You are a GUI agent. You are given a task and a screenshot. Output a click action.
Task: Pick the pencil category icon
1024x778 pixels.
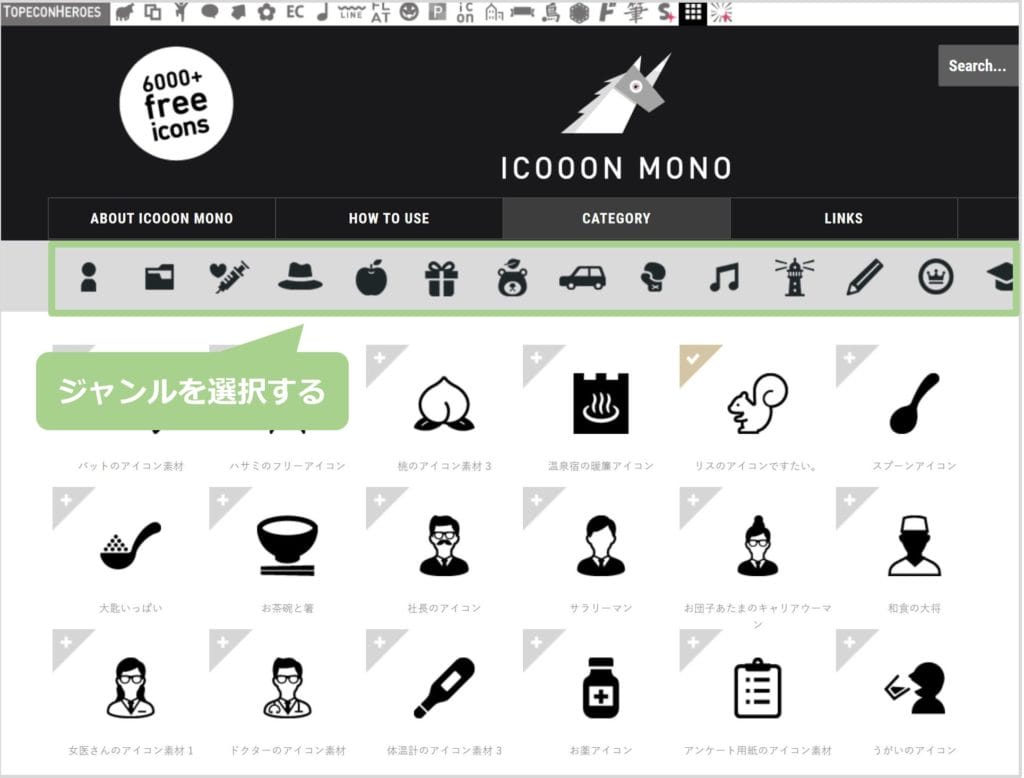(865, 277)
